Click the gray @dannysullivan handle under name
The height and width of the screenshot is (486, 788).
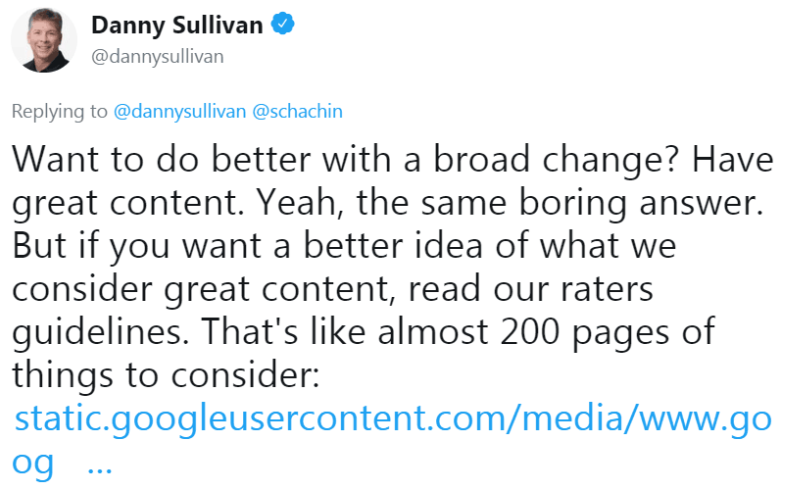(x=157, y=56)
